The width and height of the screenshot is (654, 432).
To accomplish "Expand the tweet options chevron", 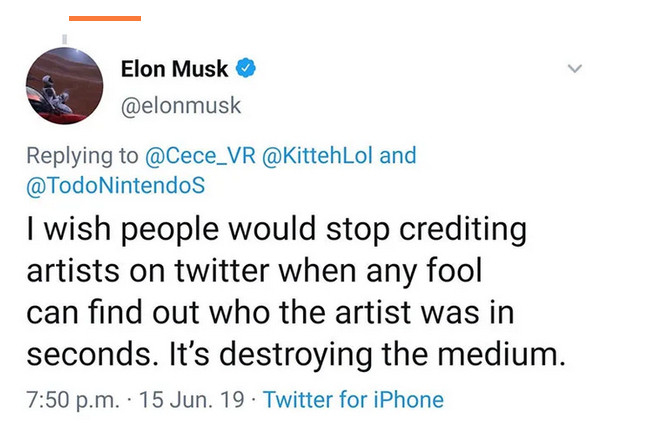I will (574, 69).
